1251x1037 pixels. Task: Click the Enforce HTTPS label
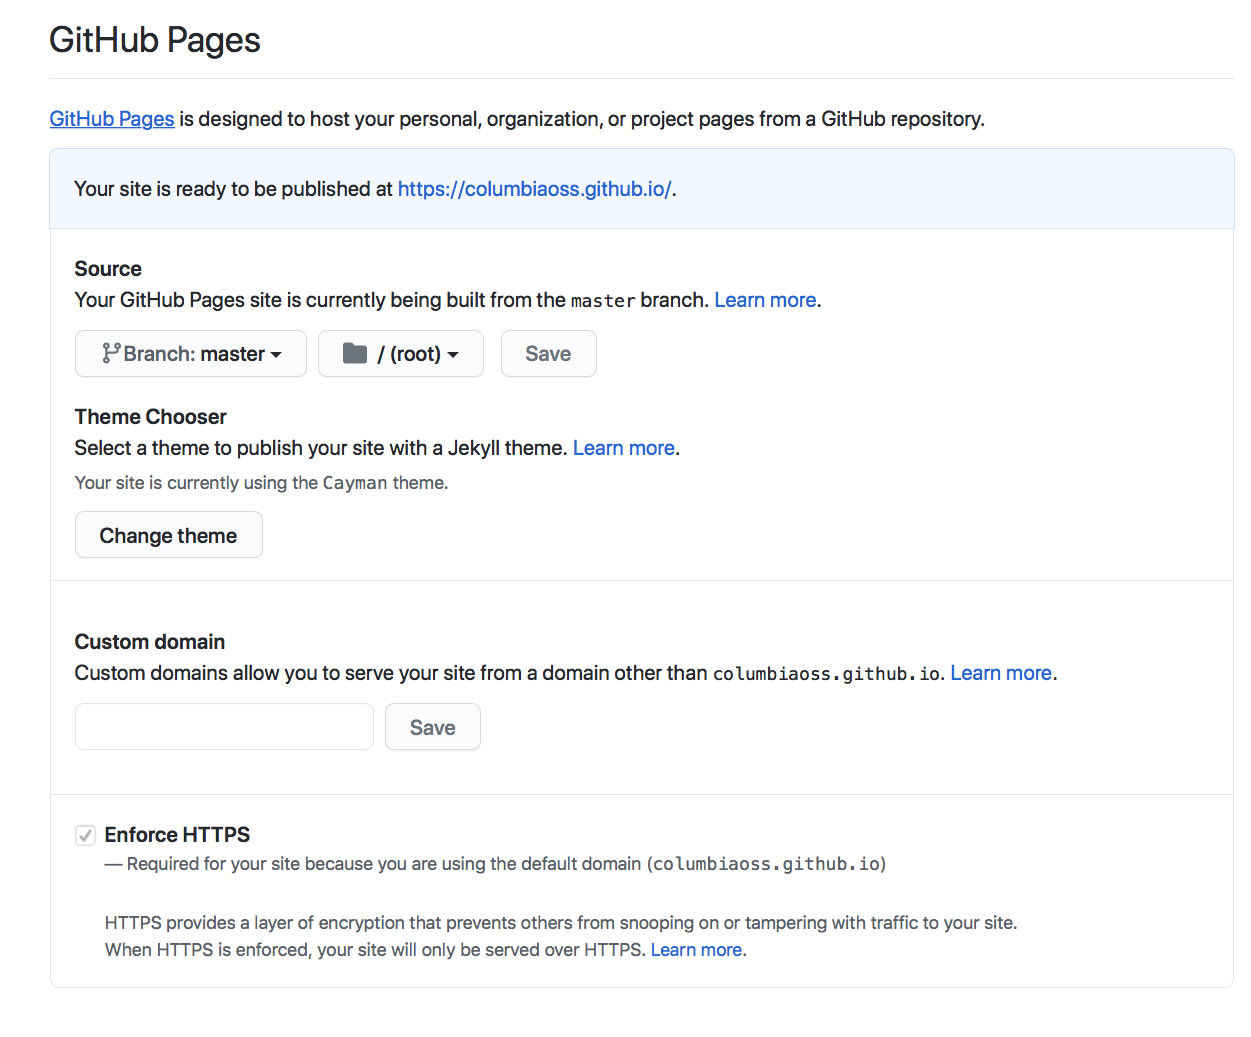coord(177,835)
